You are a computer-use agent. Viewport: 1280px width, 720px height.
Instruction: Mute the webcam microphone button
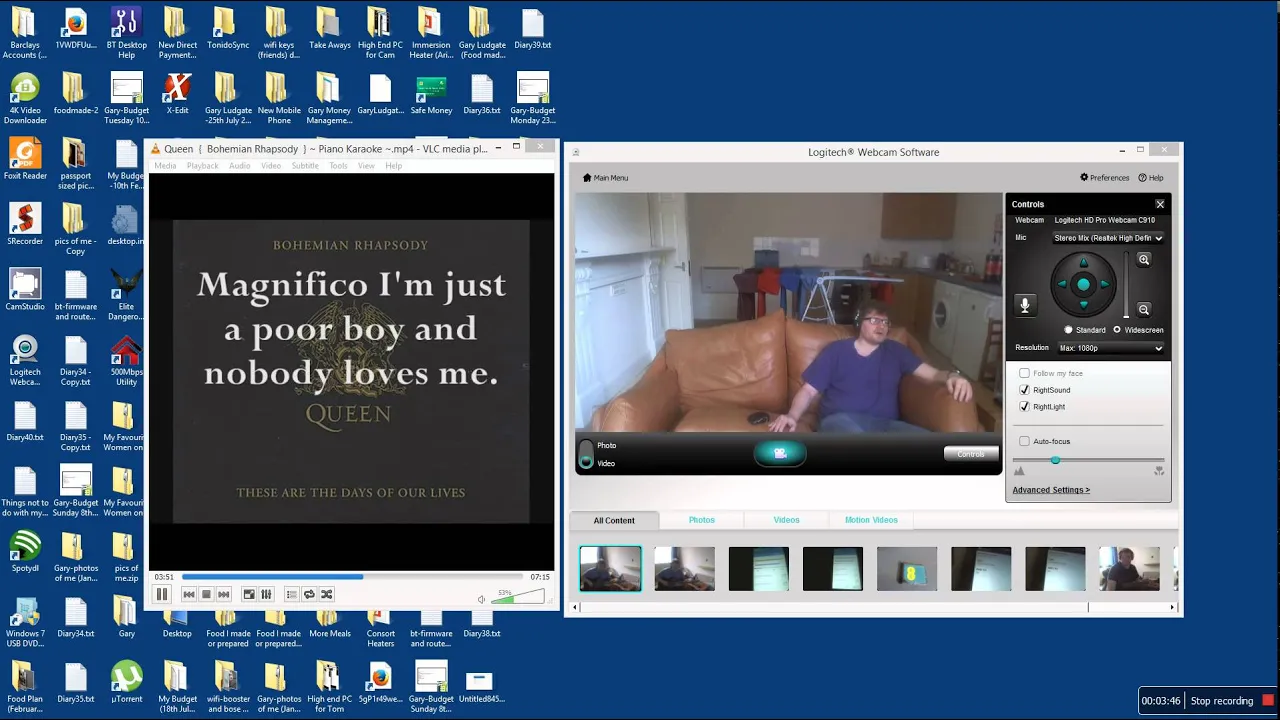[1024, 305]
